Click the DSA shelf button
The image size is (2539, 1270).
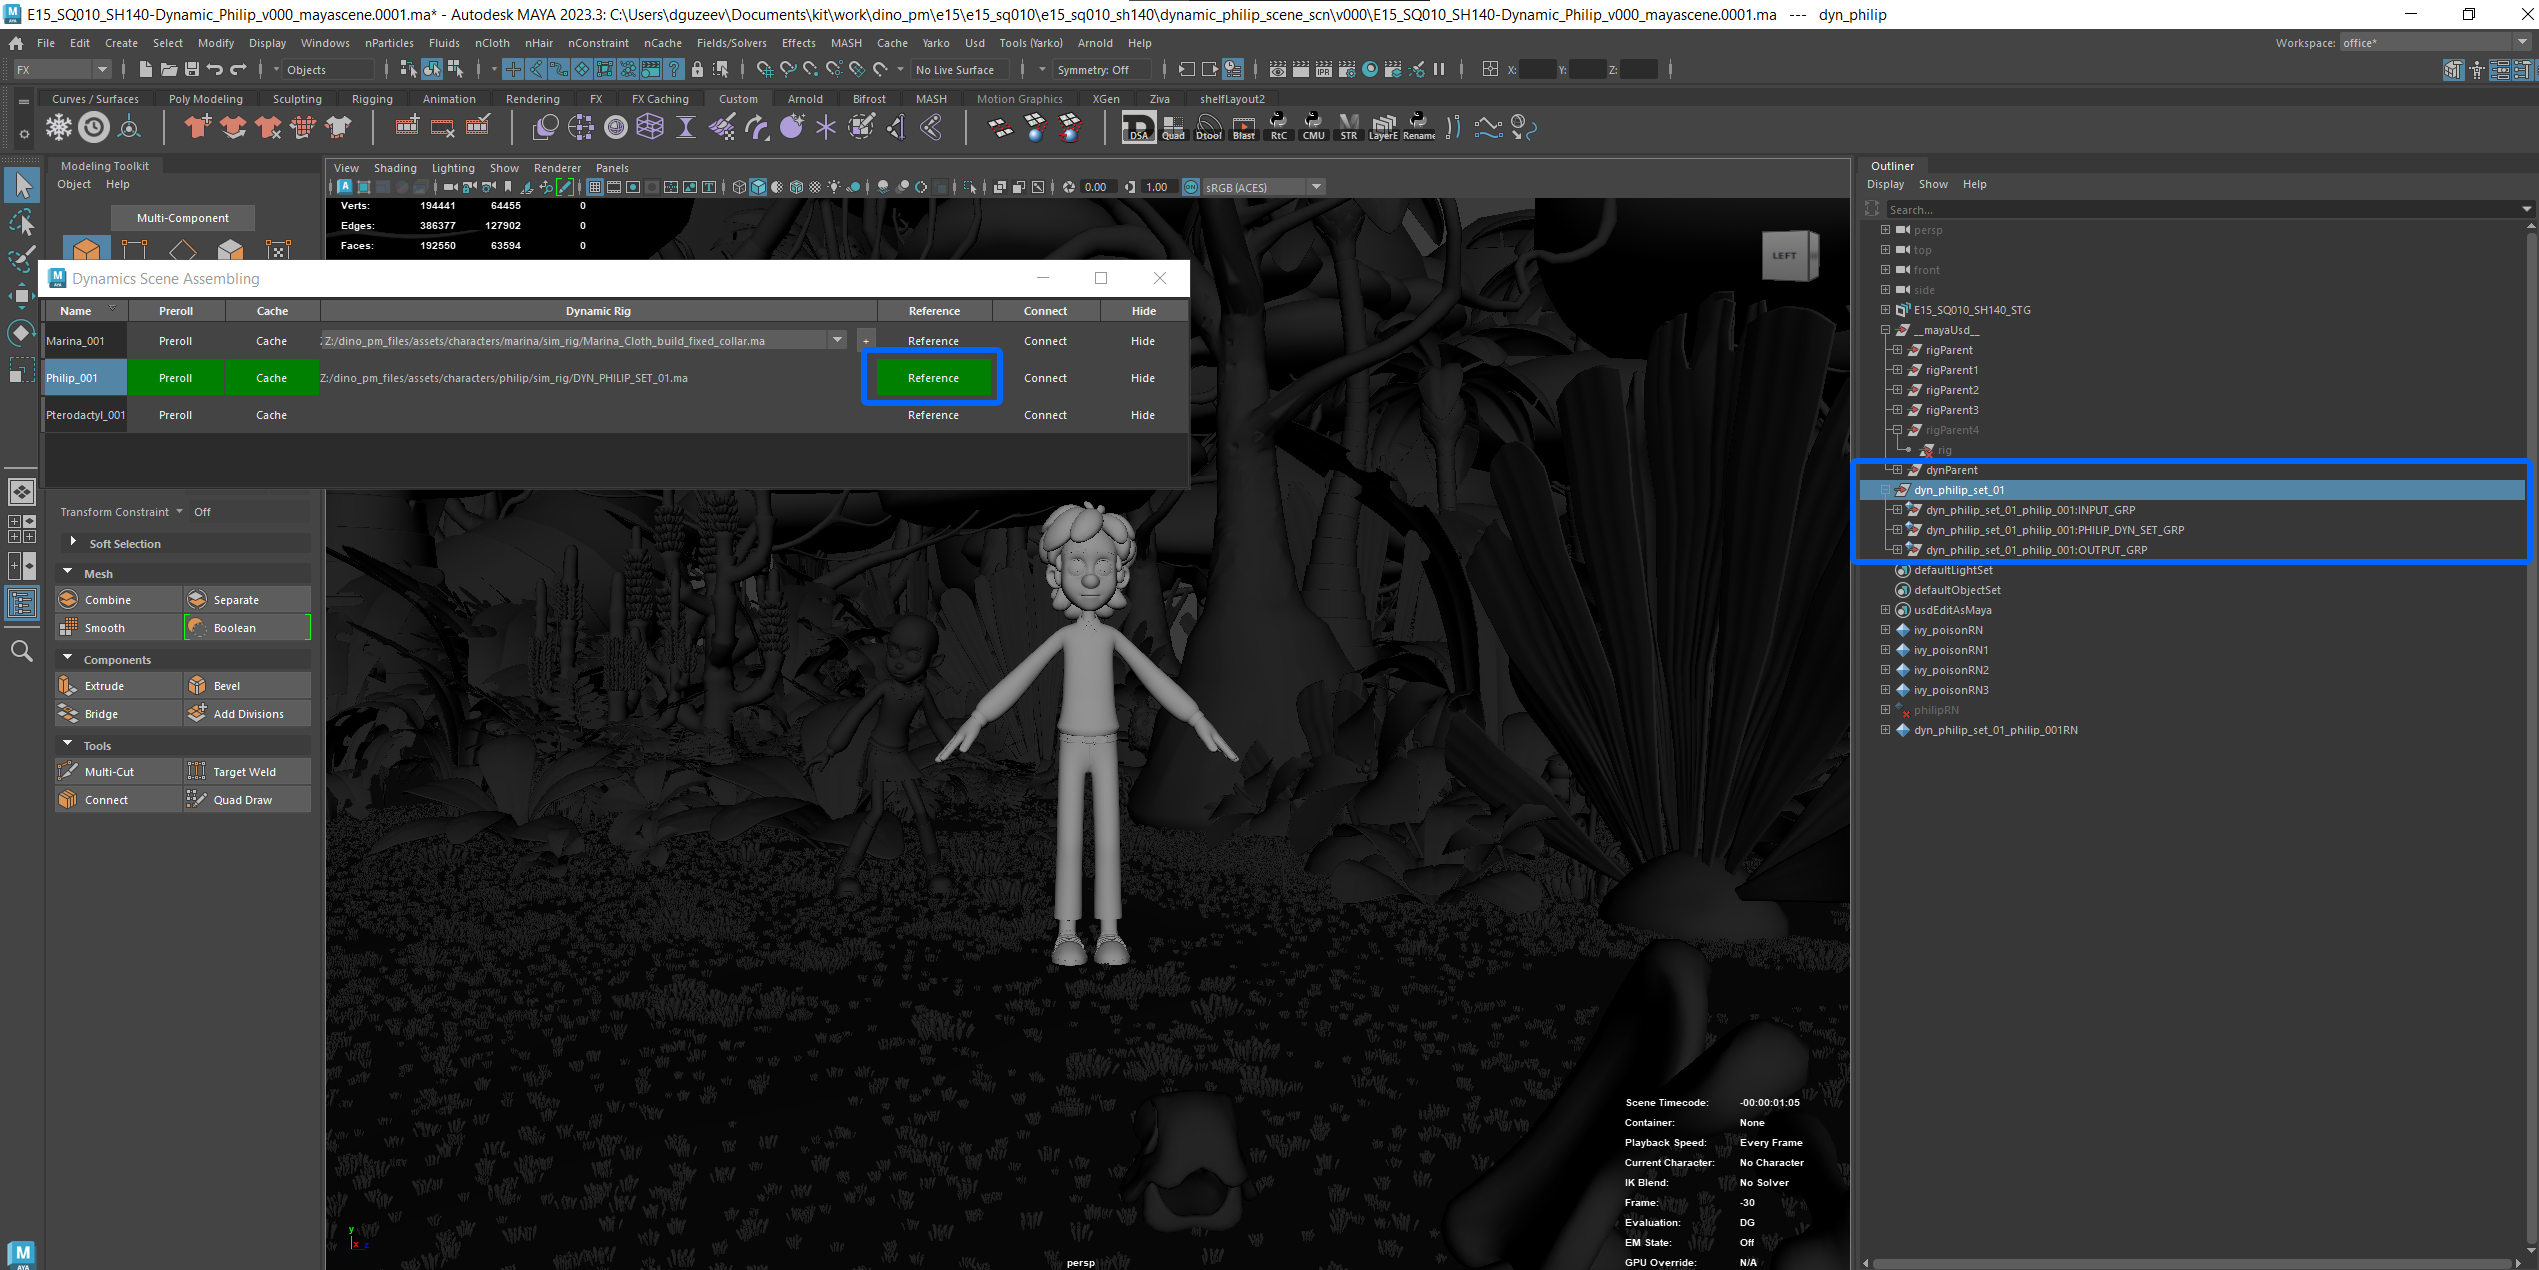click(1138, 127)
